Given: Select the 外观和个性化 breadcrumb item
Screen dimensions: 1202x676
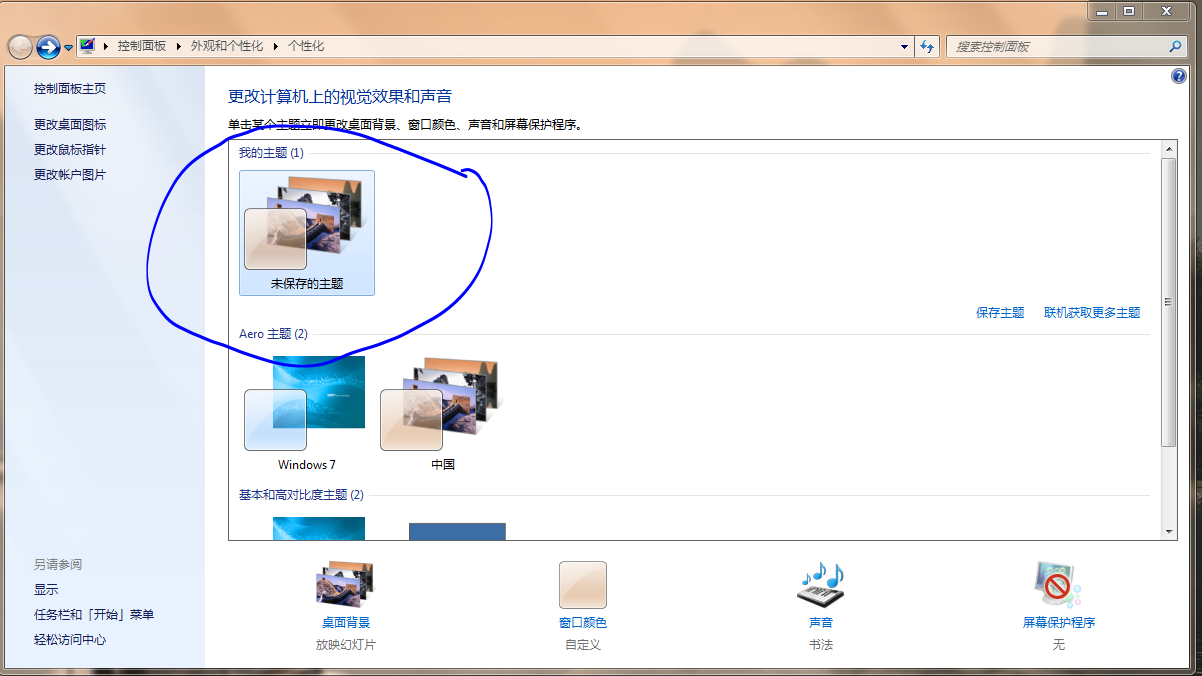Looking at the screenshot, I should pyautogui.click(x=227, y=47).
